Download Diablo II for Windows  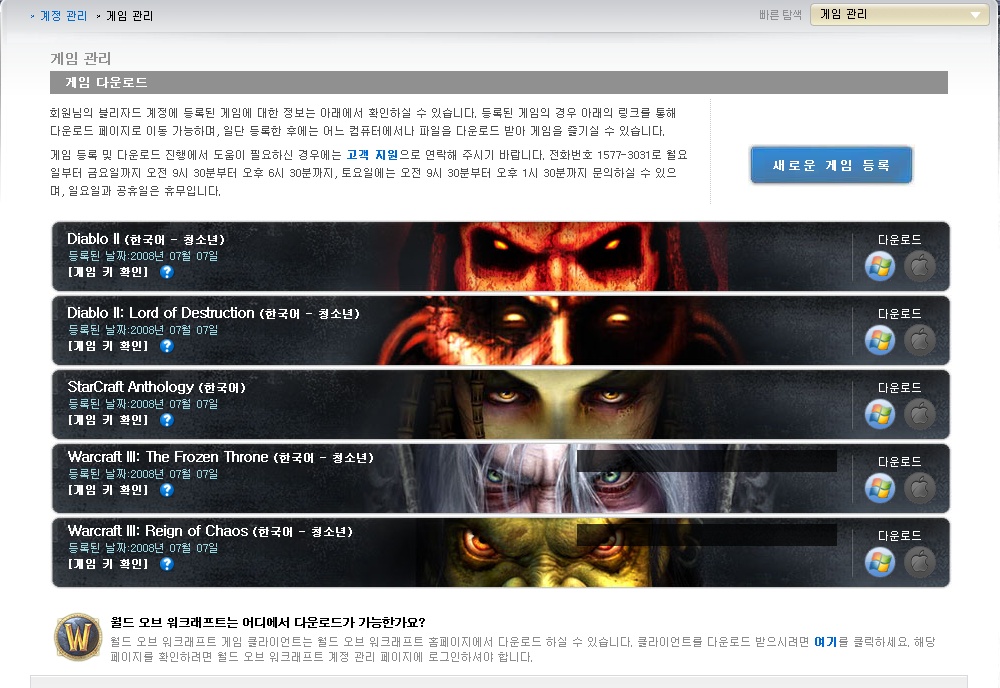(879, 267)
